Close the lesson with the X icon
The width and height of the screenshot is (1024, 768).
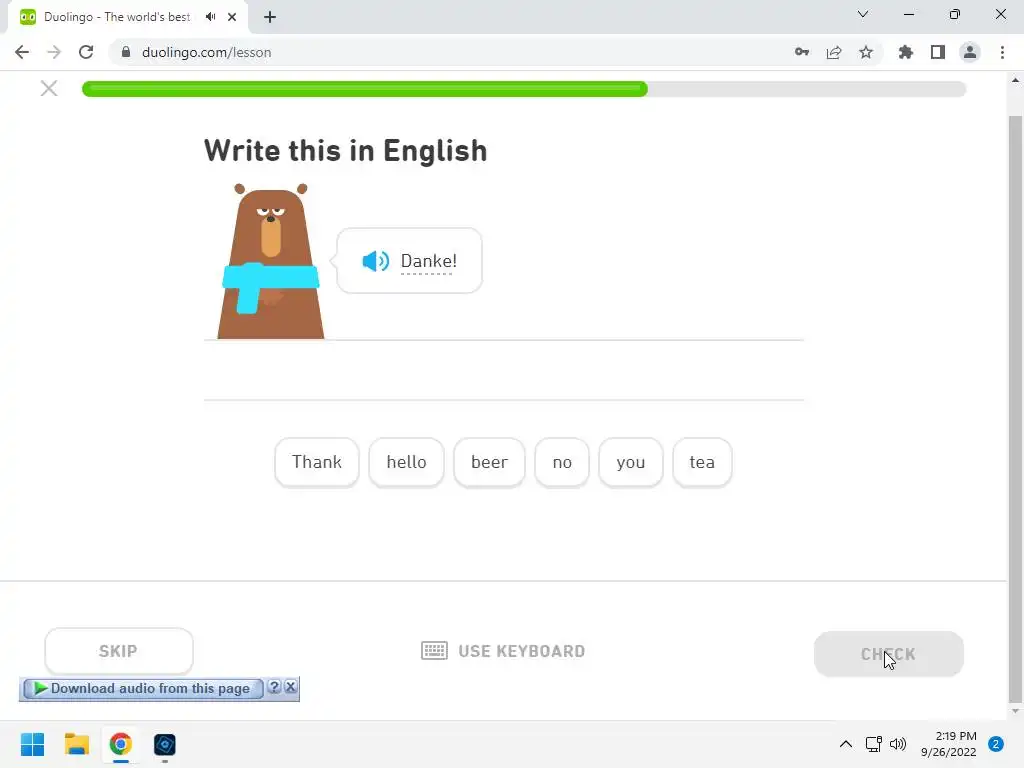tap(49, 88)
